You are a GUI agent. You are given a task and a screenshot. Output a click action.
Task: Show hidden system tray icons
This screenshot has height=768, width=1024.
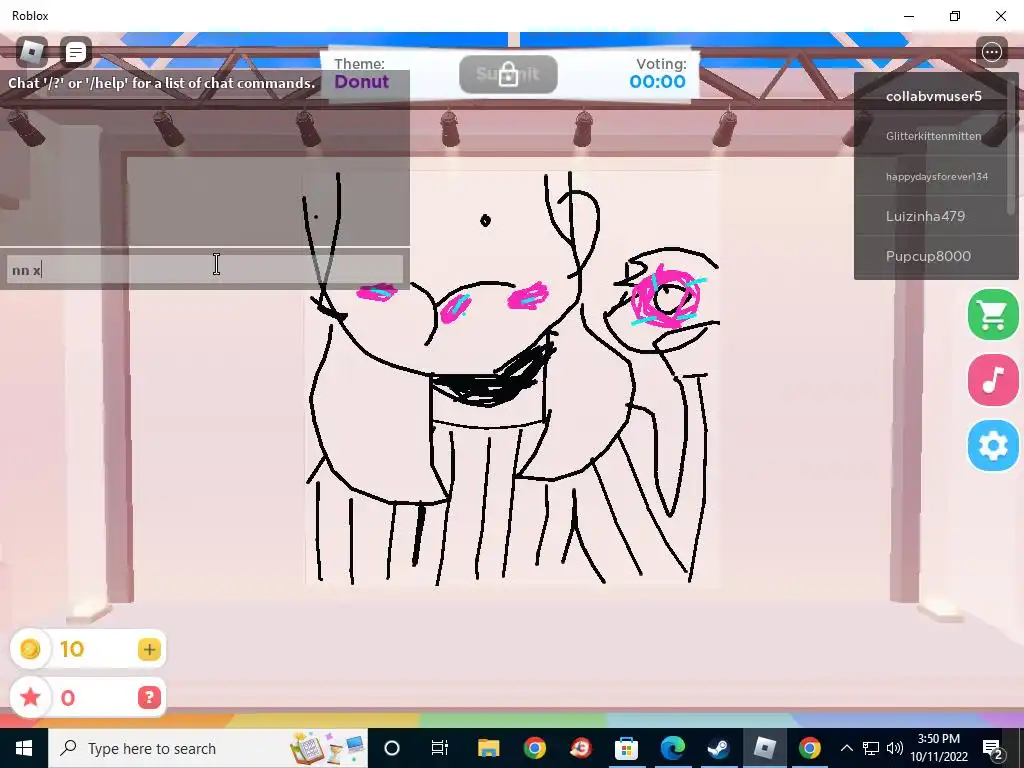click(846, 748)
